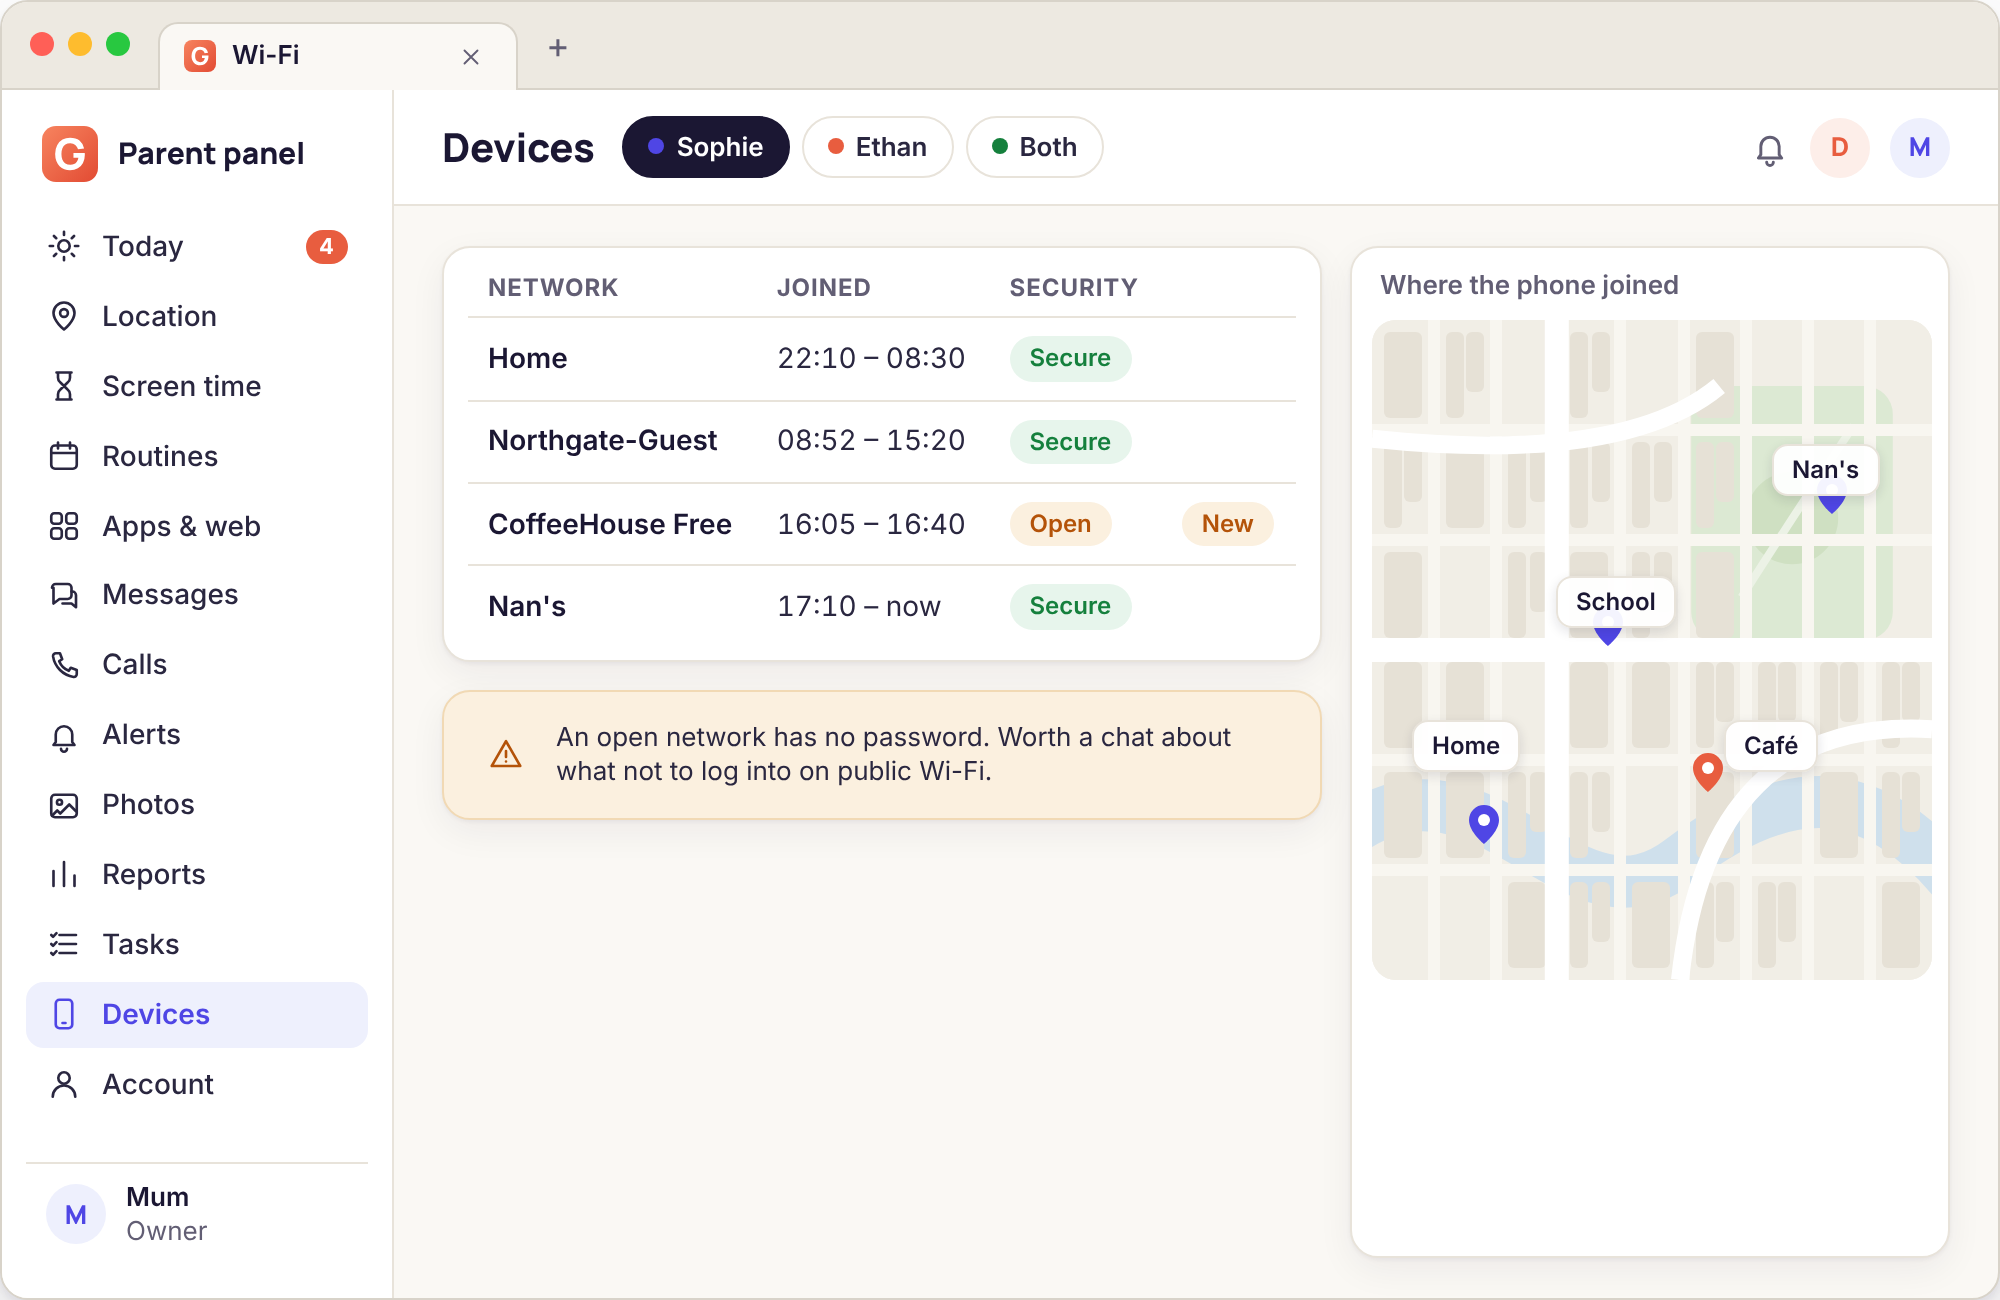The width and height of the screenshot is (2000, 1300).
Task: Click the Parent panel G logo
Action: pos(70,154)
